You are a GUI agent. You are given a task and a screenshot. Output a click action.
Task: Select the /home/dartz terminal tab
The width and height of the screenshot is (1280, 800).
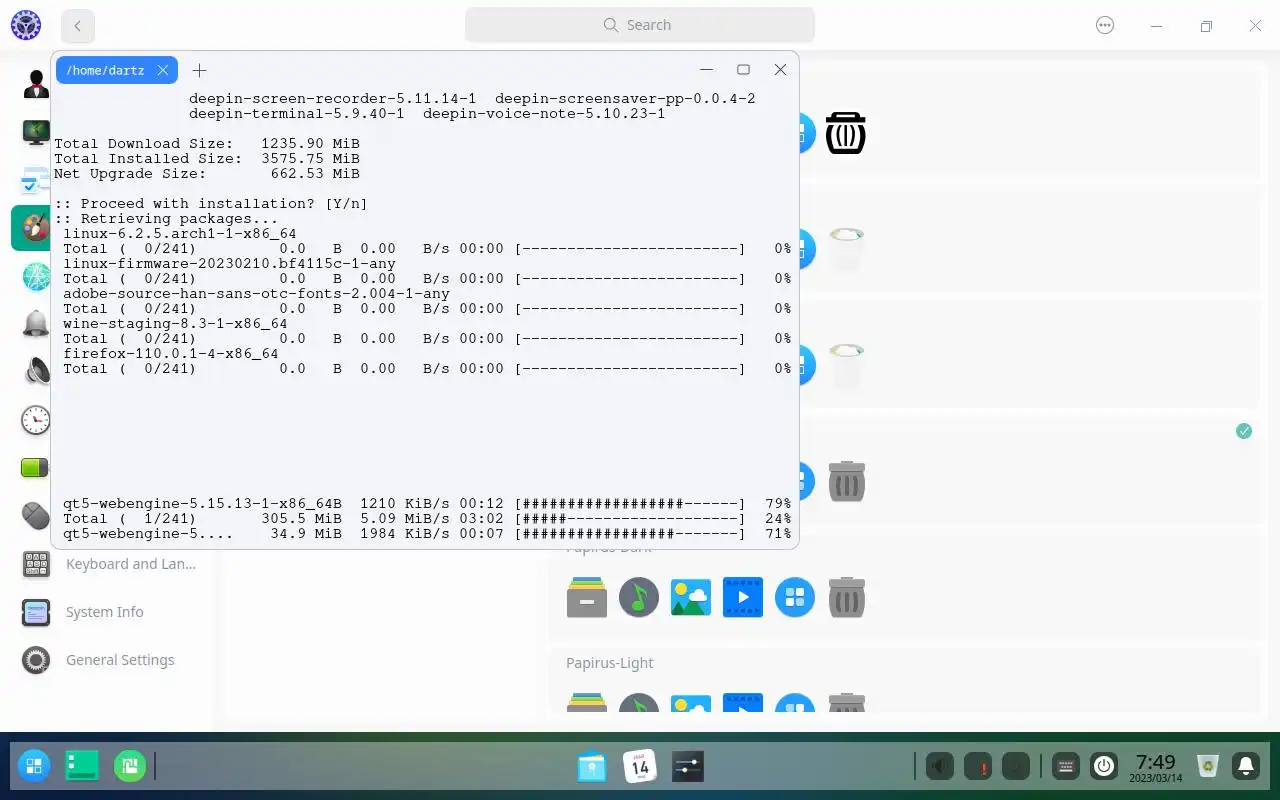(105, 70)
